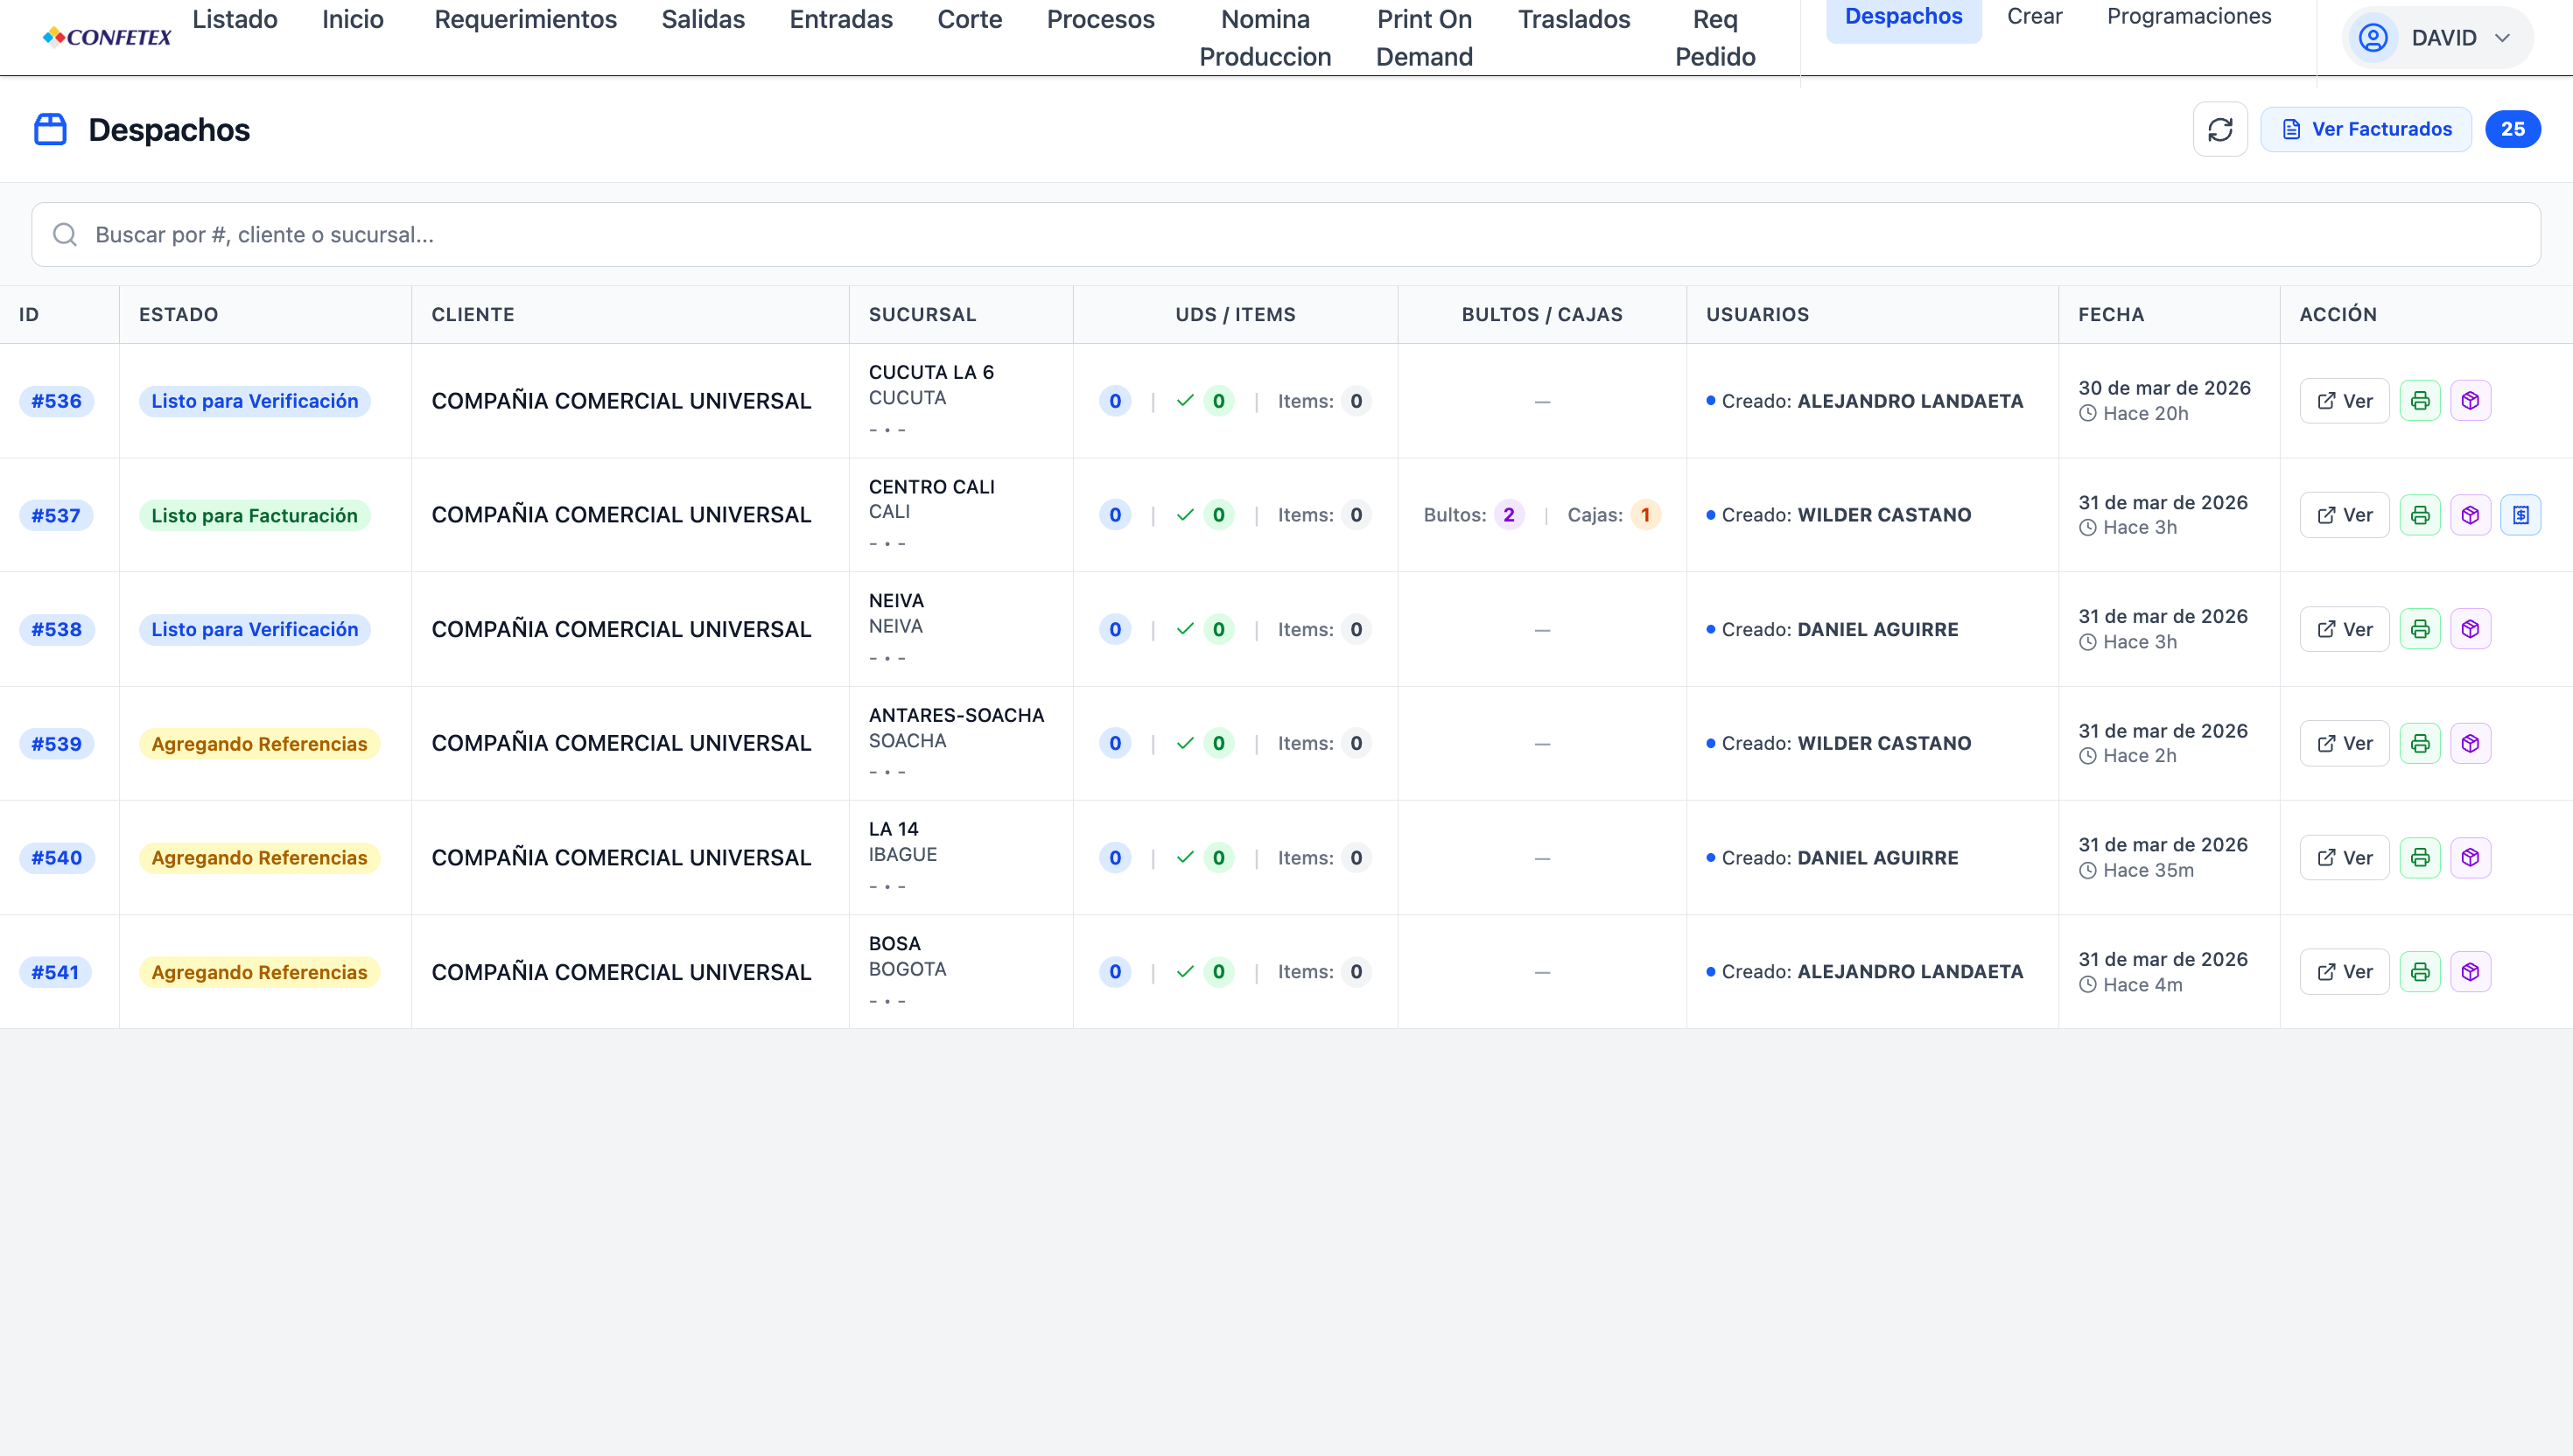The width and height of the screenshot is (2573, 1456).
Task: Click Listo para Facturación status badge
Action: point(254,515)
